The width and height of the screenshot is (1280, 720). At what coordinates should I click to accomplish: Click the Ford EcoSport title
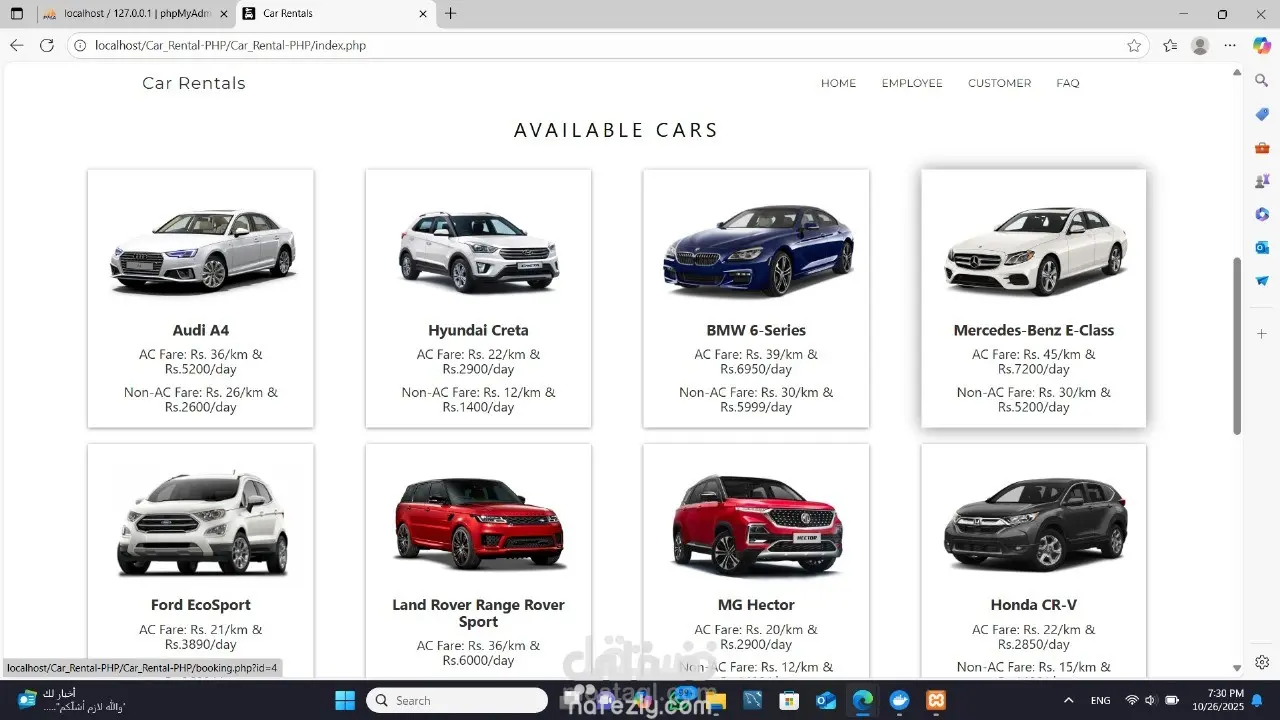pyautogui.click(x=201, y=605)
